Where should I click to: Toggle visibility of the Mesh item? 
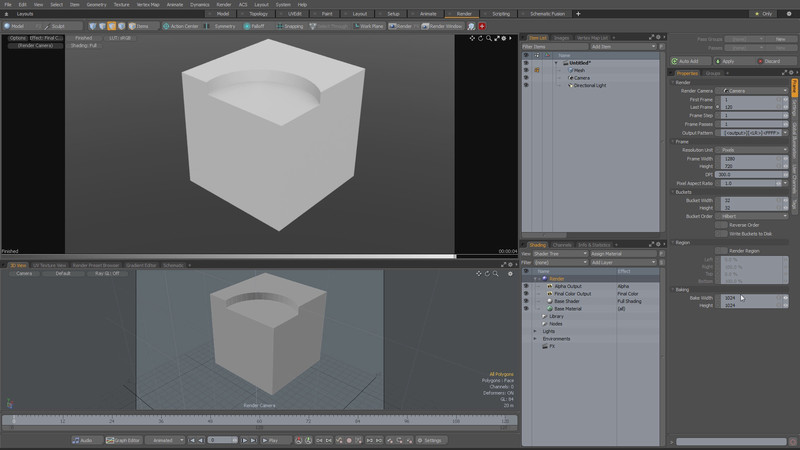[526, 70]
